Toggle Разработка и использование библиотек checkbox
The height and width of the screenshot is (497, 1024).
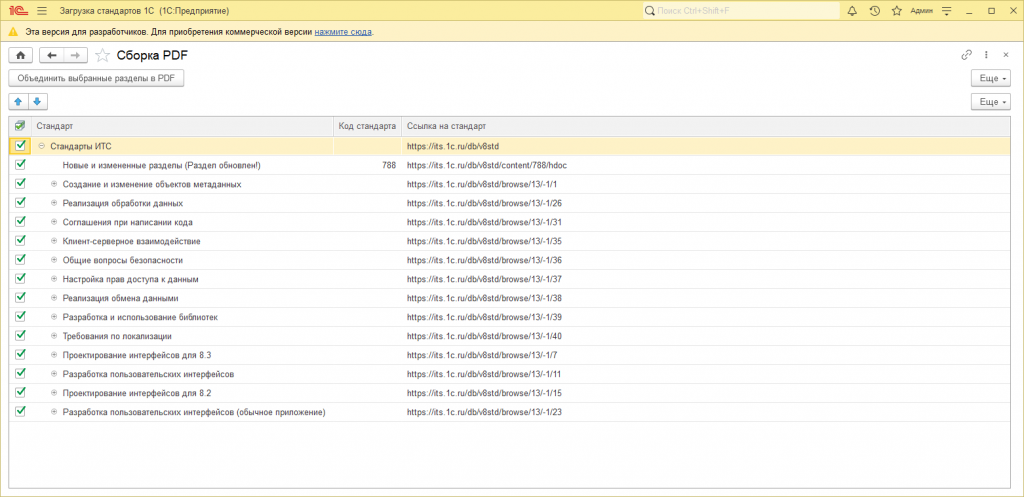tap(20, 316)
